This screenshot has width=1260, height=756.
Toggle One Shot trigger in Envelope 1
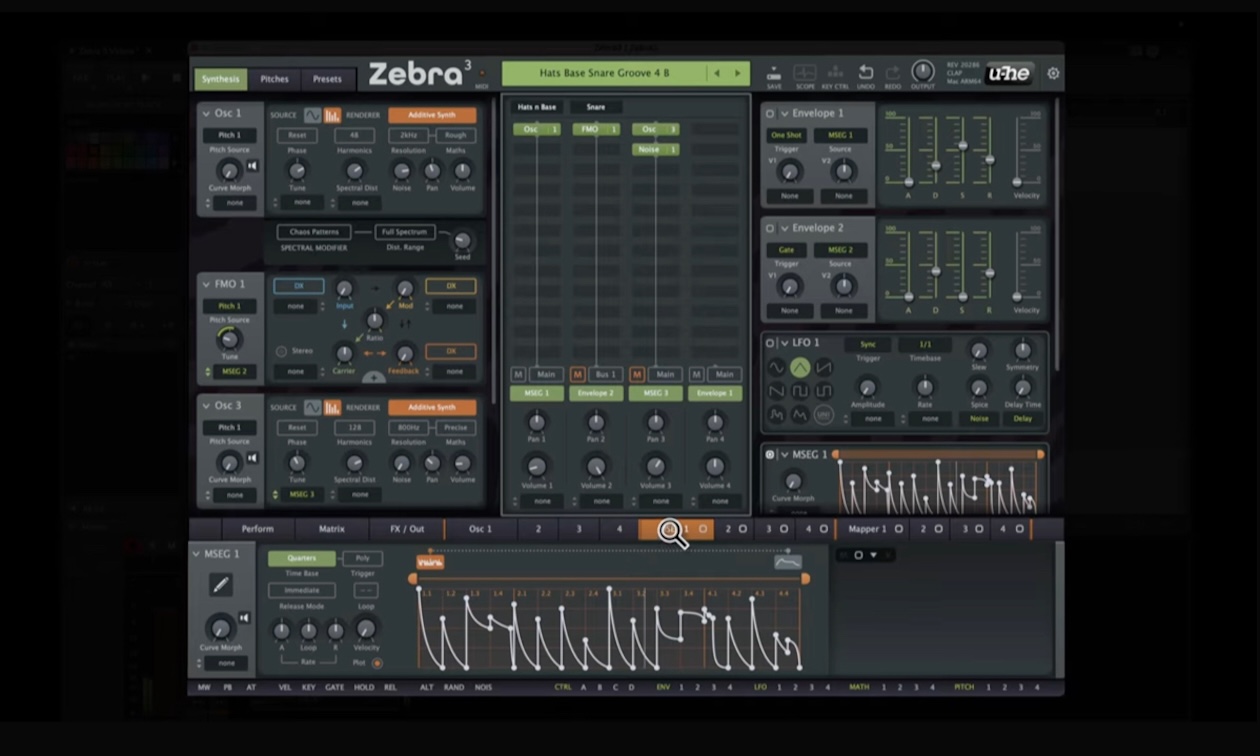coord(787,134)
